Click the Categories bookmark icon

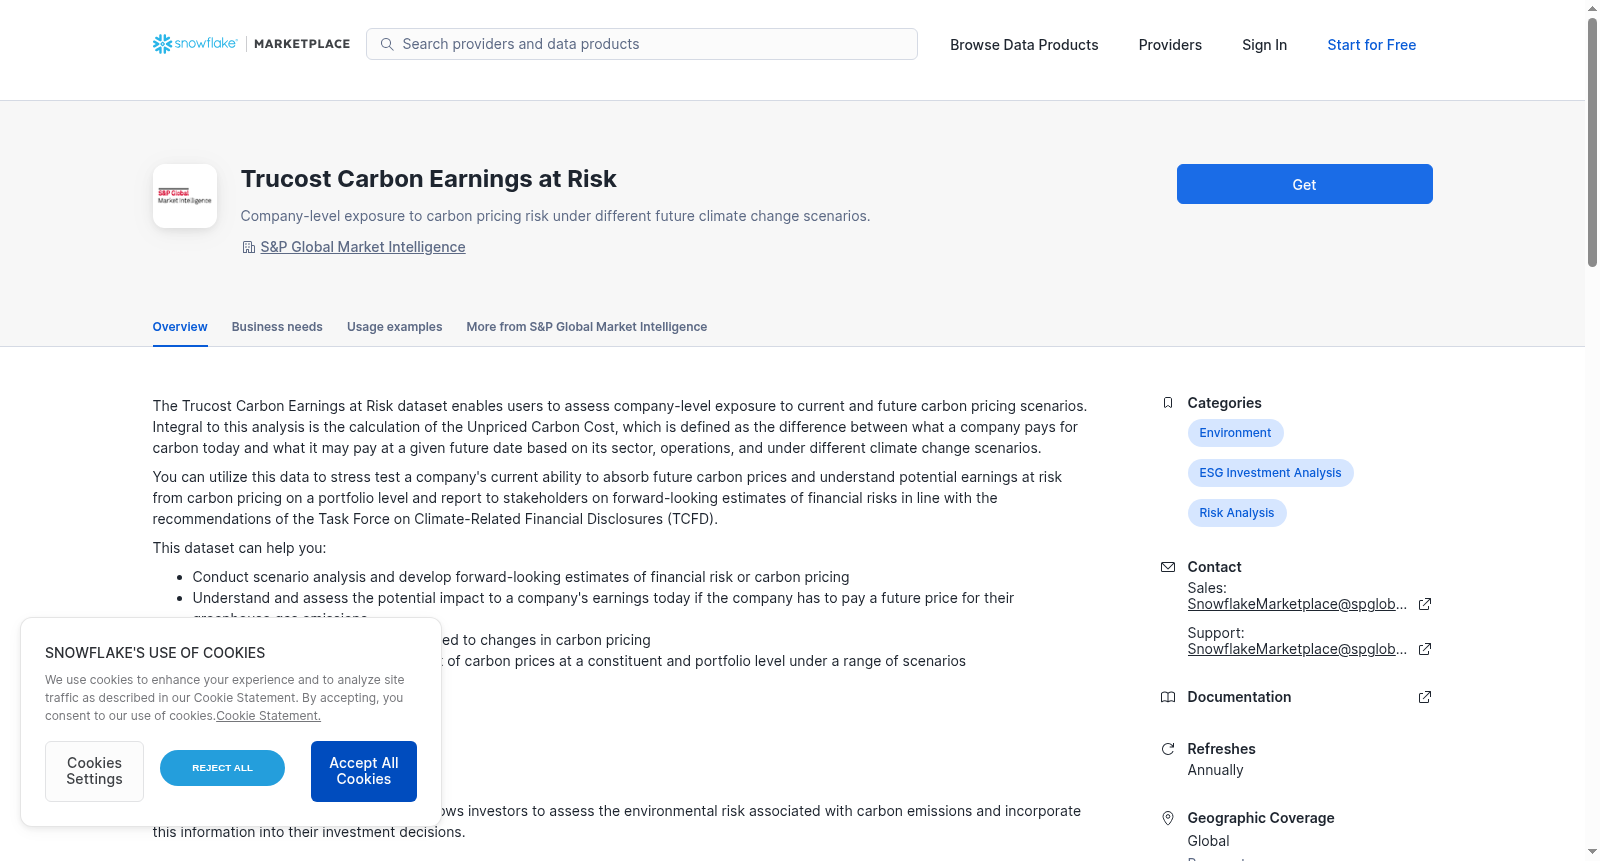pos(1168,403)
